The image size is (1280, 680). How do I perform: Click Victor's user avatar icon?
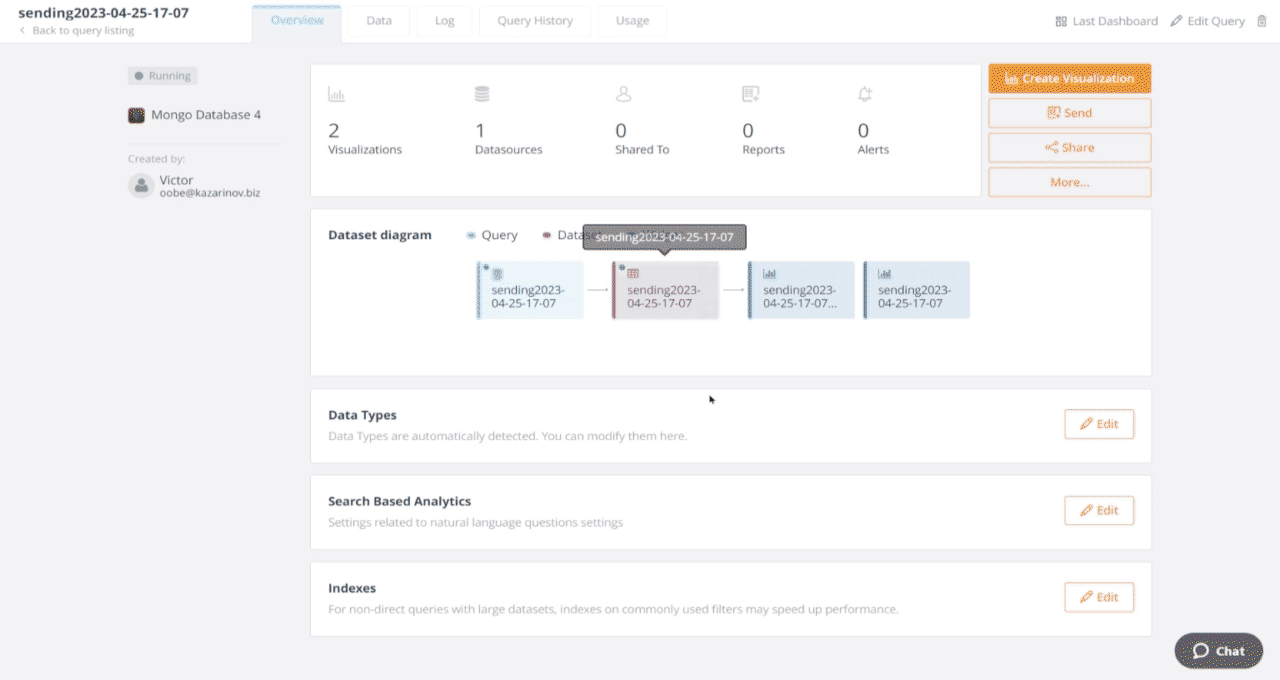click(141, 185)
